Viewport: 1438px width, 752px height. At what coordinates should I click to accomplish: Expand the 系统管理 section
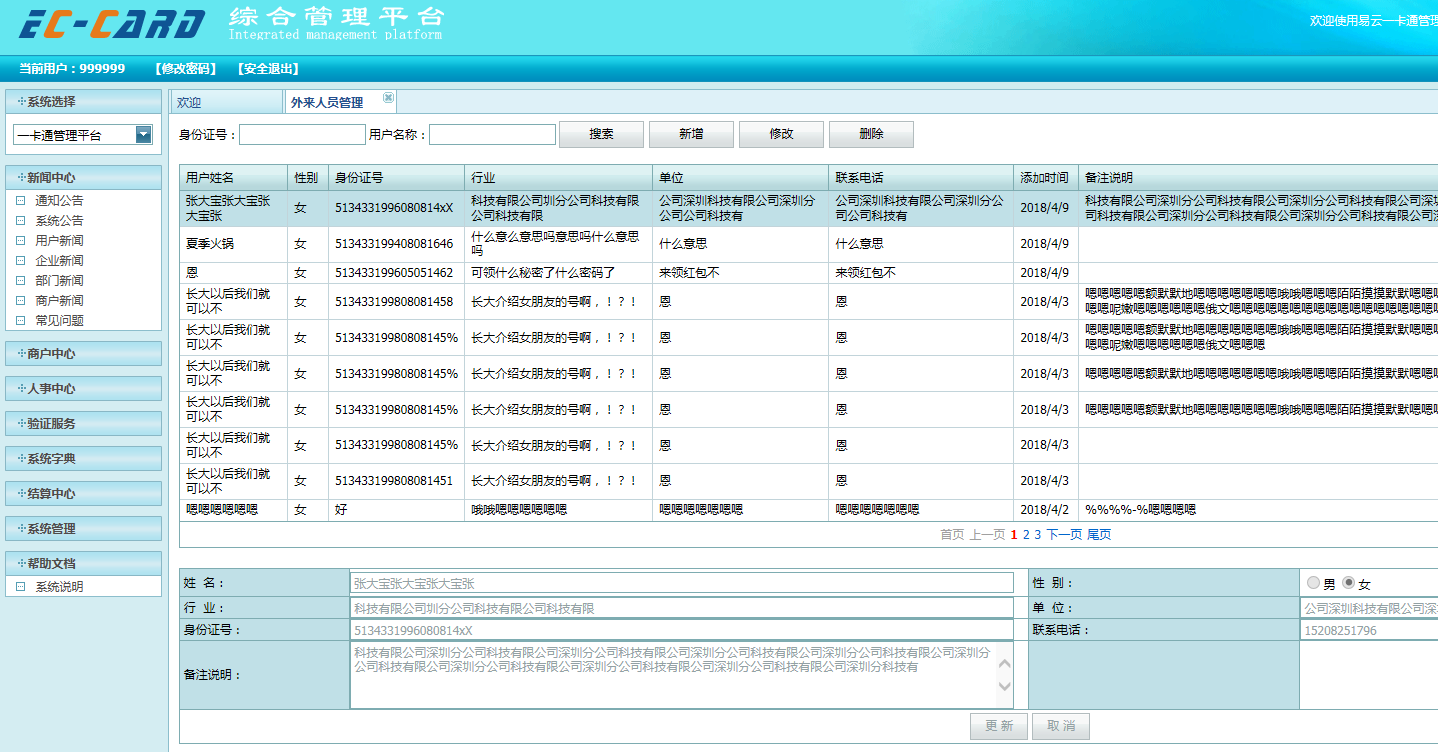pos(84,528)
